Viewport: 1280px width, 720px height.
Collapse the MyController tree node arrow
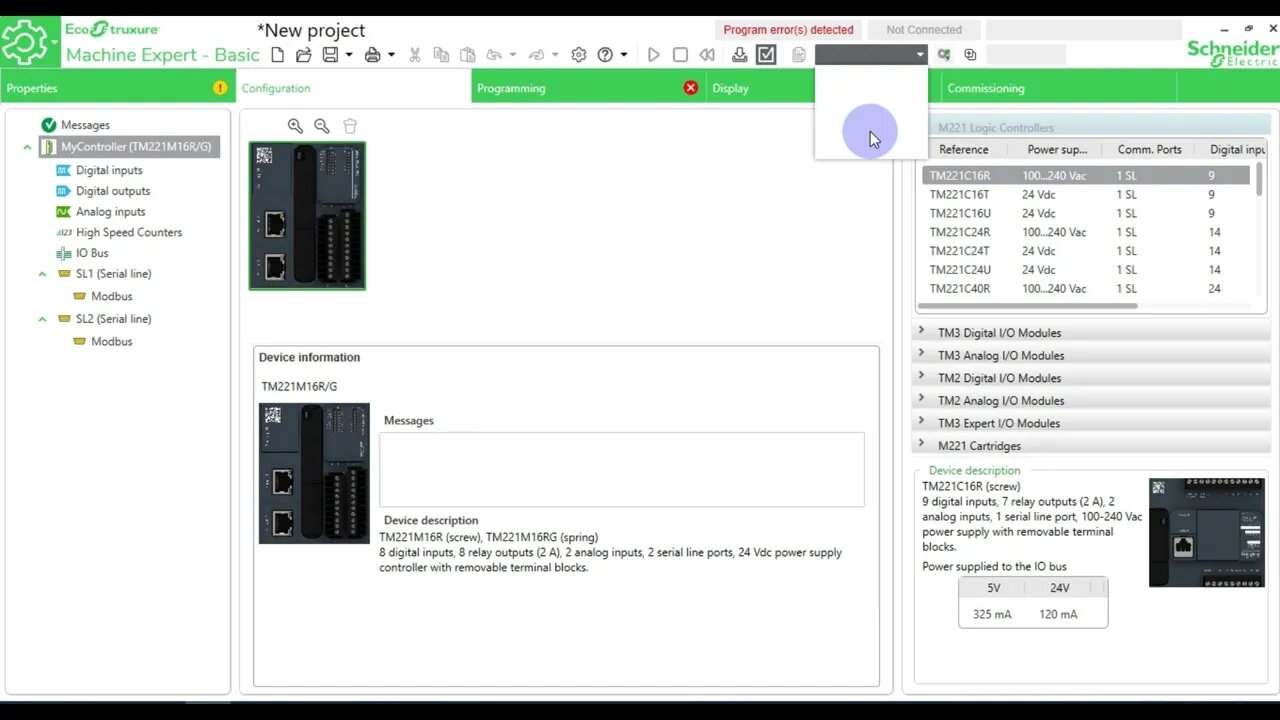(x=27, y=147)
